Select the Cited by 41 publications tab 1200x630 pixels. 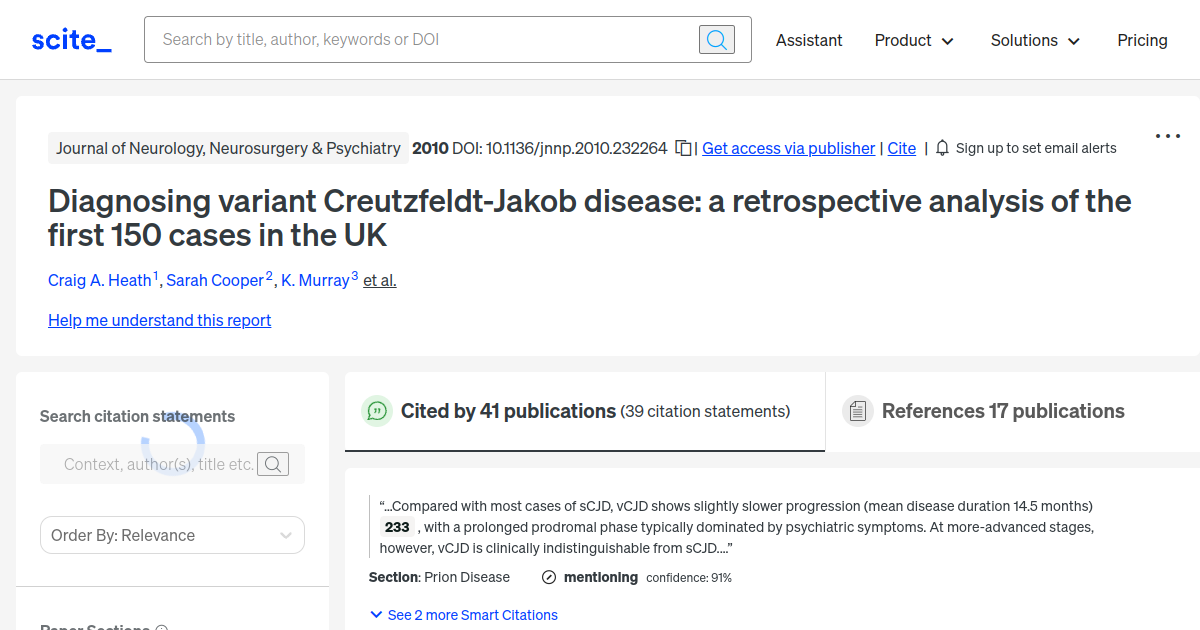click(x=508, y=410)
